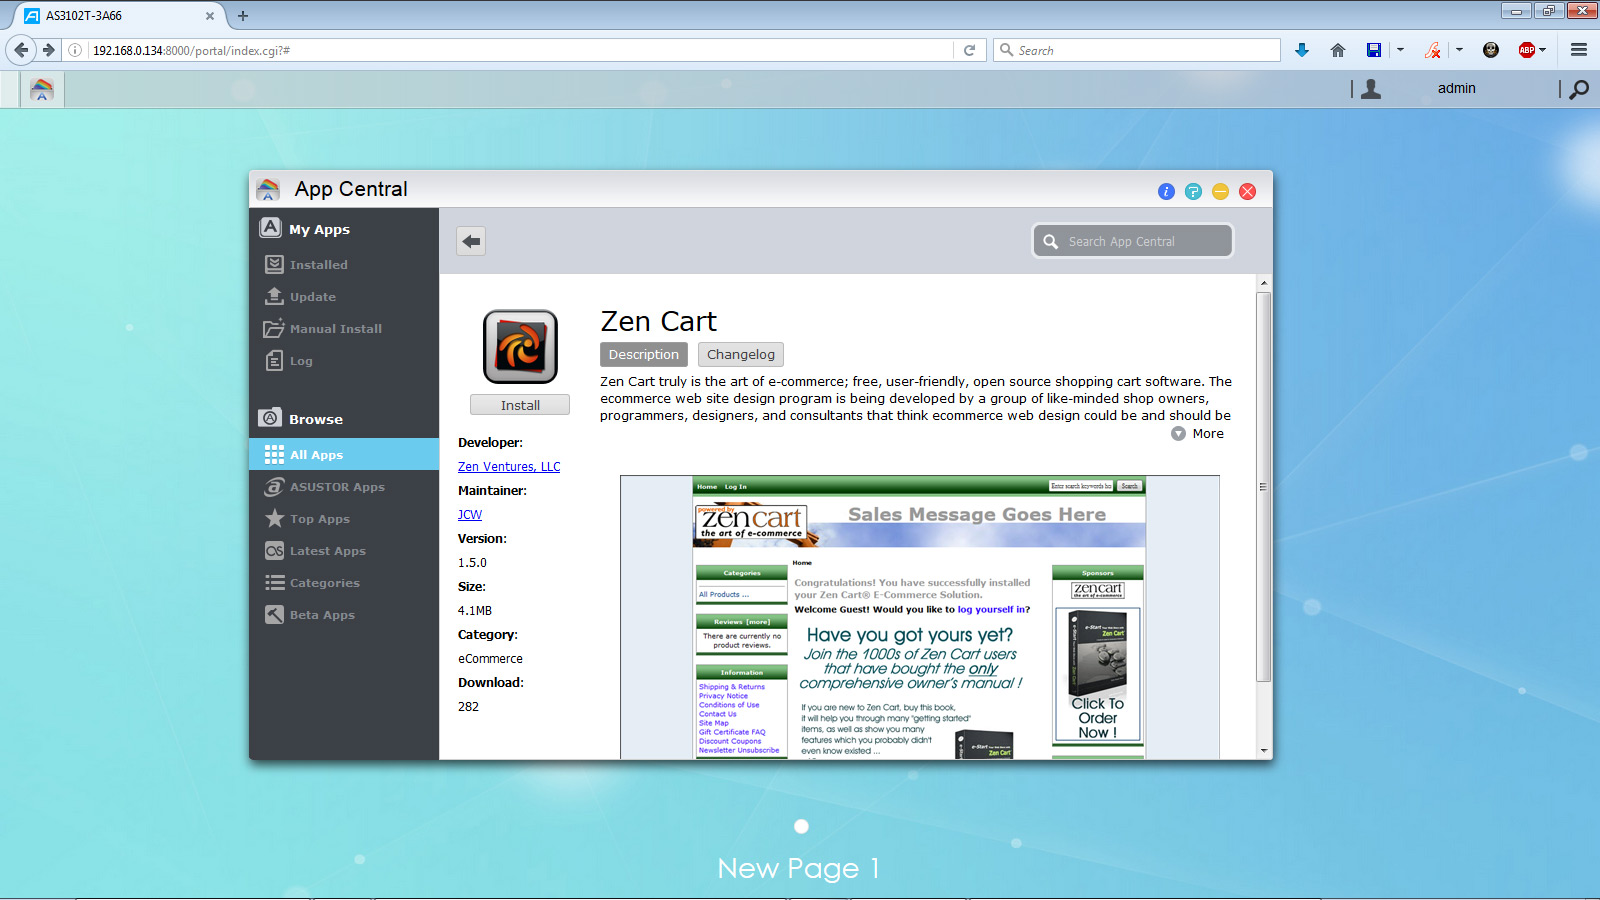Click the App Central vertical scrollbar thumb
Screen dimensions: 1600x900
tap(1264, 487)
